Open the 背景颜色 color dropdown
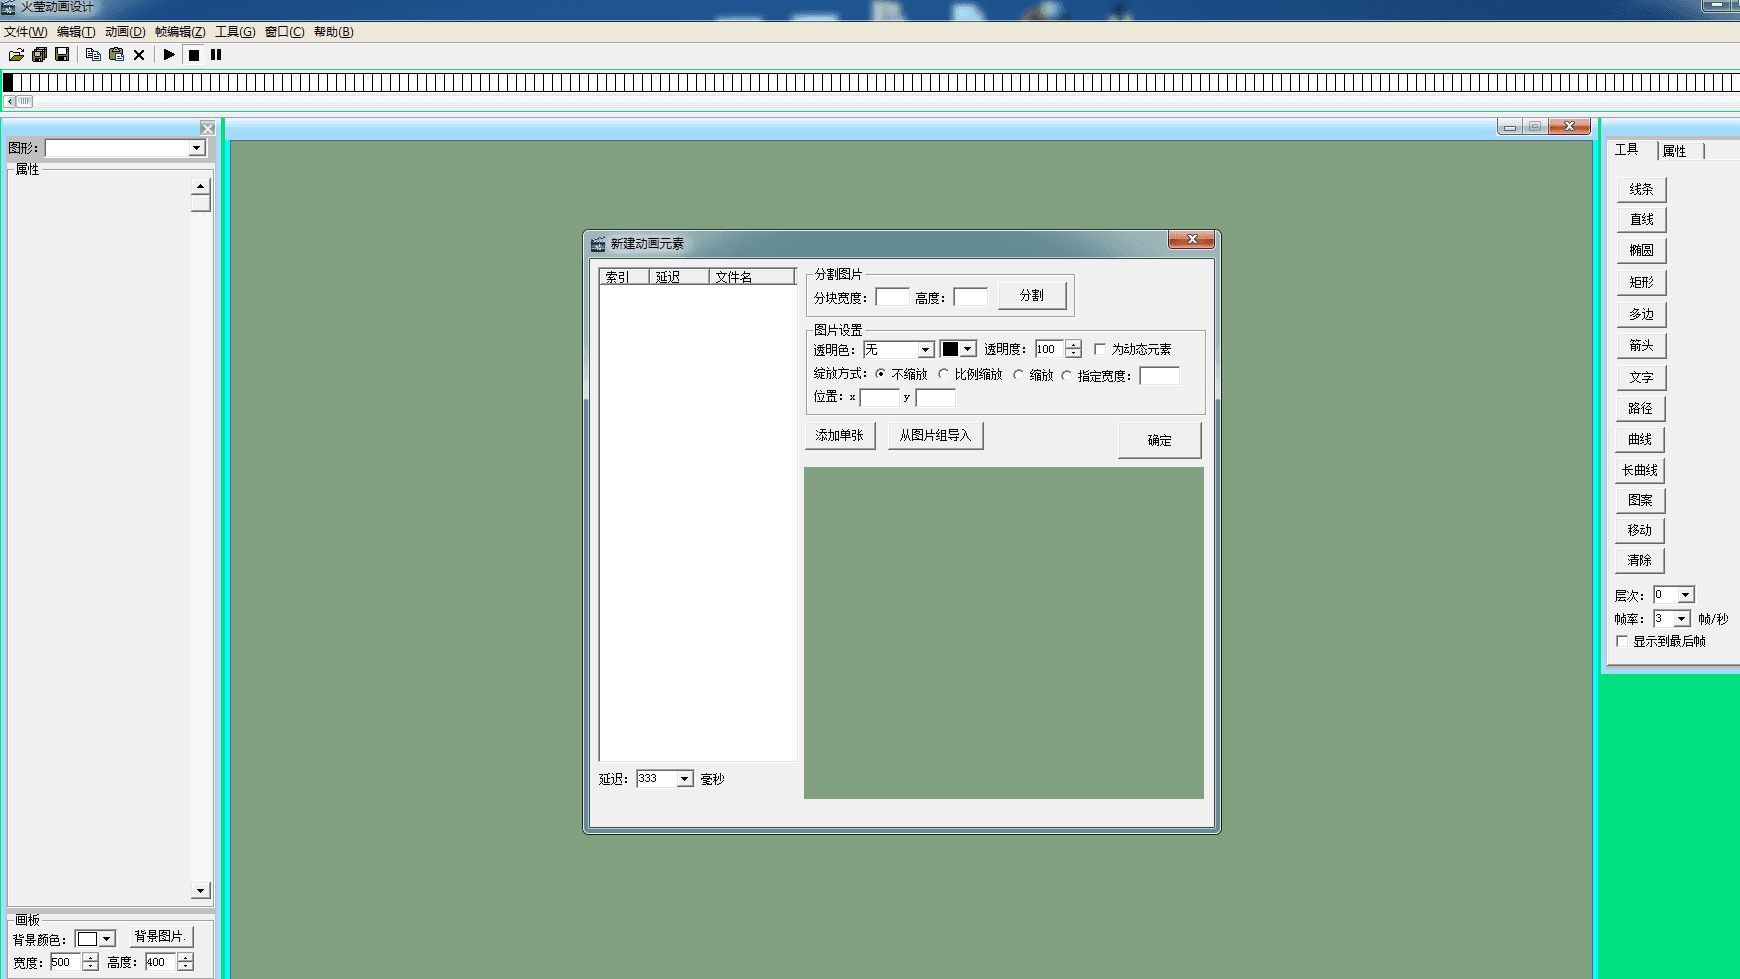The width and height of the screenshot is (1740, 979). (96, 939)
